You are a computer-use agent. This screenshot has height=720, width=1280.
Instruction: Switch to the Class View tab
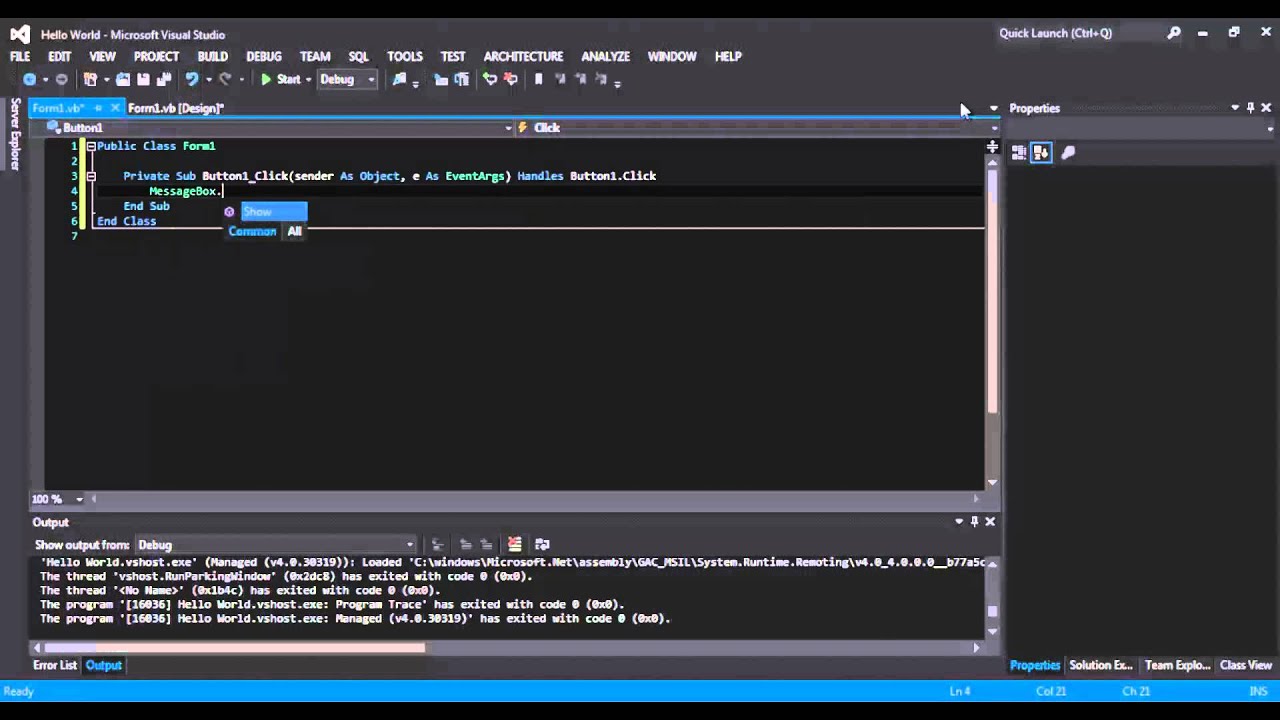1246,665
